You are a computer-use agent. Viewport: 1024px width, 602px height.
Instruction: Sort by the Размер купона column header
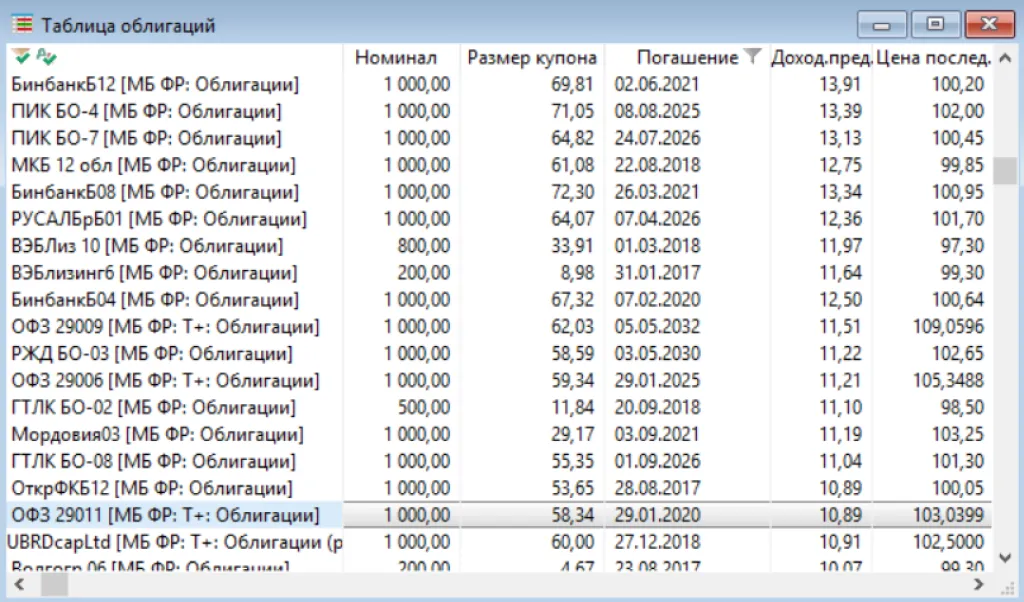tap(532, 57)
